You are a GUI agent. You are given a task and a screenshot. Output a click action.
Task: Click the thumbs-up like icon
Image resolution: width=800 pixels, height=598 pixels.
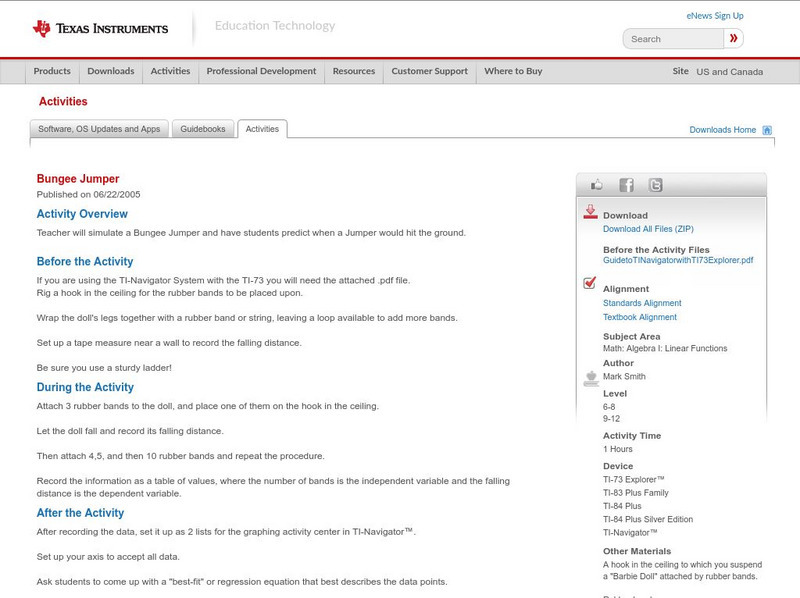click(x=597, y=185)
